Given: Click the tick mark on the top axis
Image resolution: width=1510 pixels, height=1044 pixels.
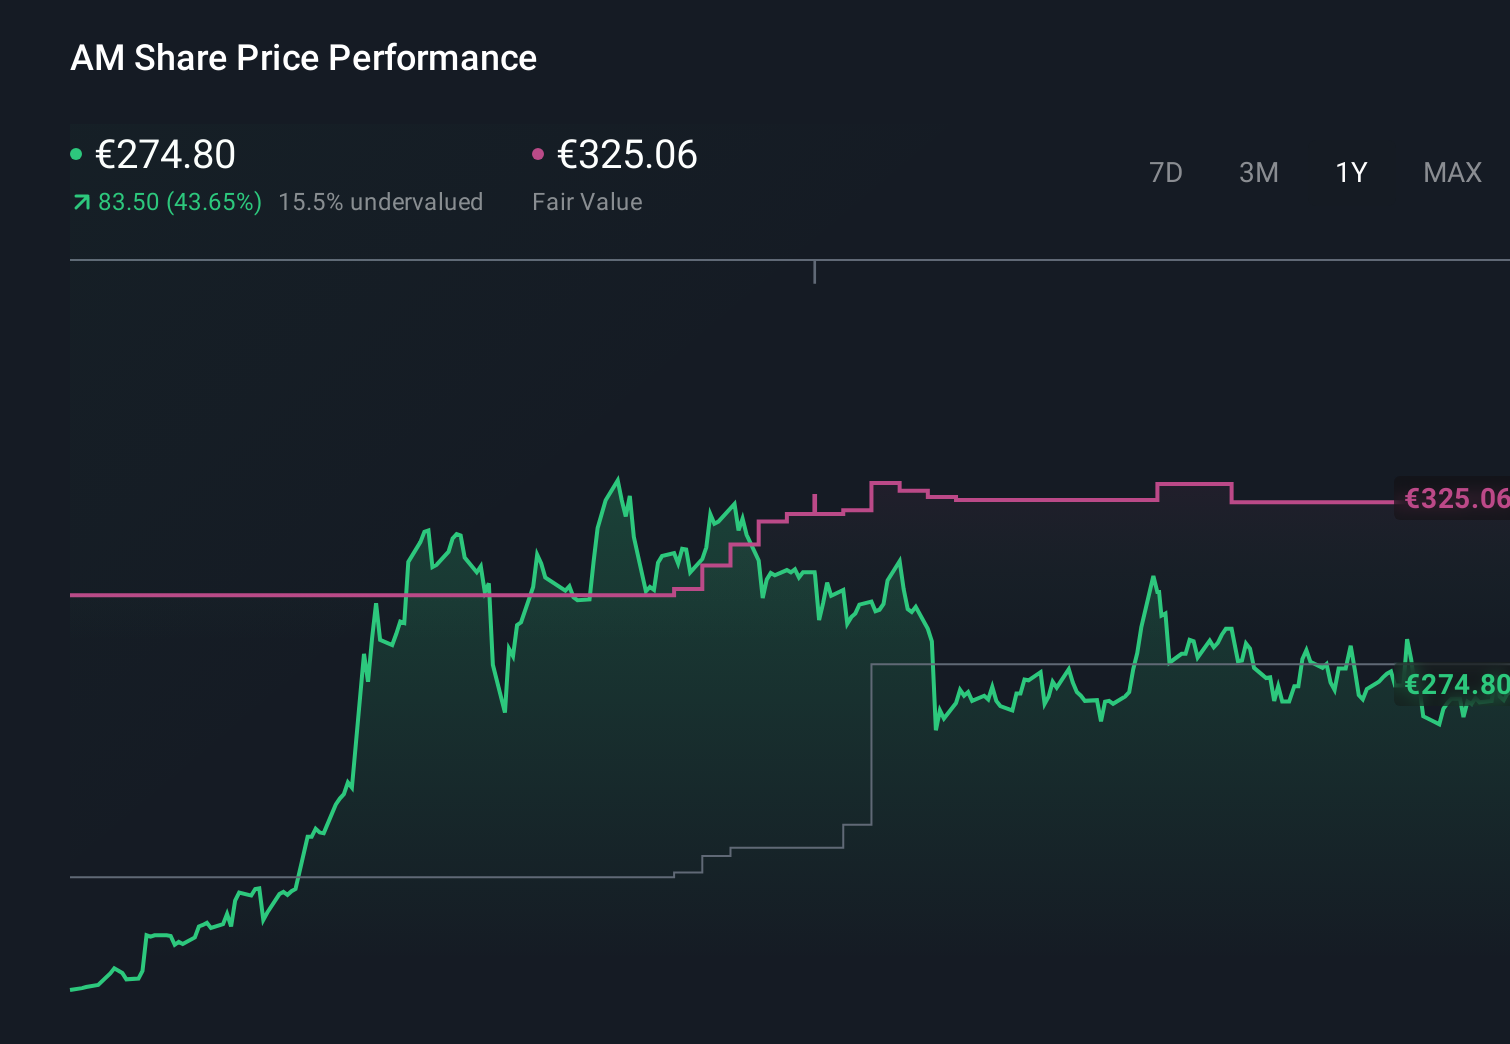Looking at the screenshot, I should coord(814,270).
